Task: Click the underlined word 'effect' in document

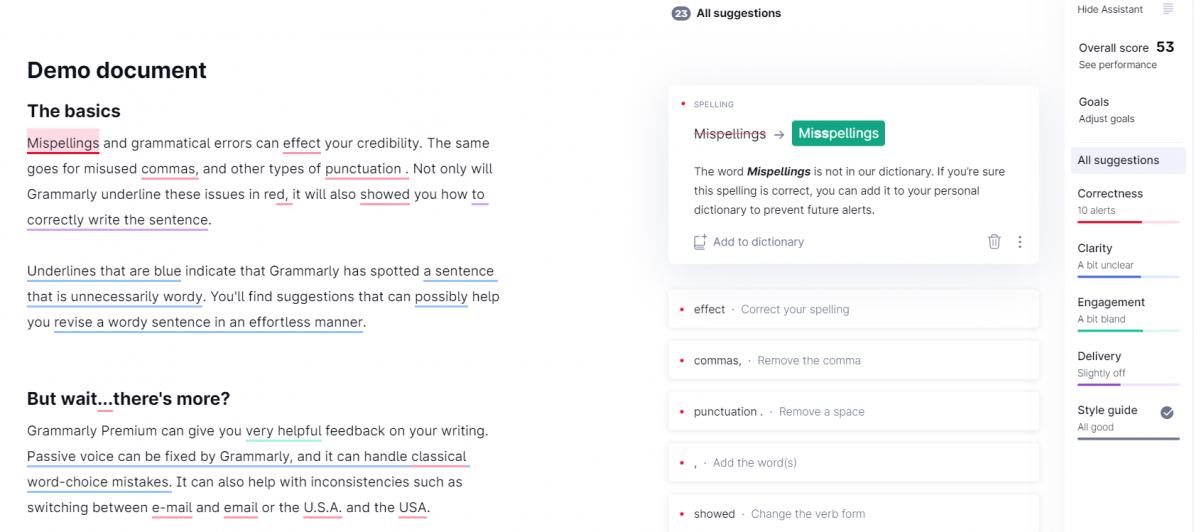Action: [x=302, y=143]
